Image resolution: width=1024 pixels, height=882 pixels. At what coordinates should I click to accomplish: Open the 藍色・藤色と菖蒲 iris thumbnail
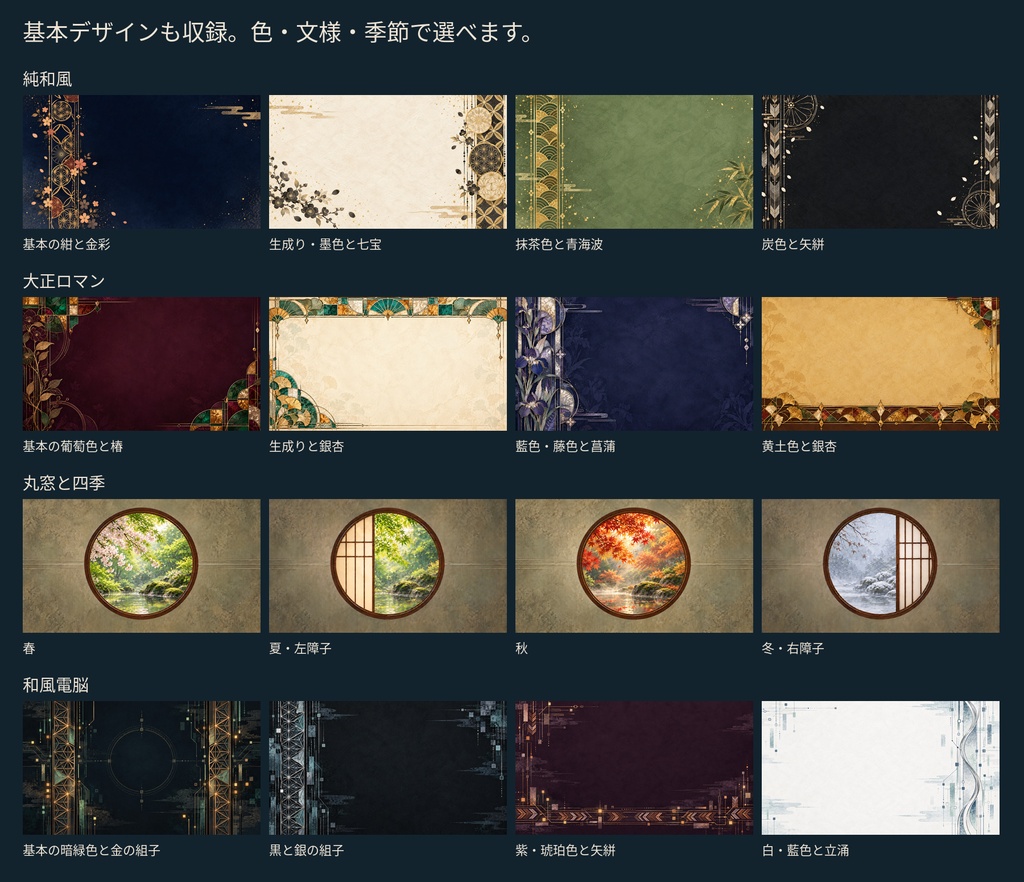634,364
